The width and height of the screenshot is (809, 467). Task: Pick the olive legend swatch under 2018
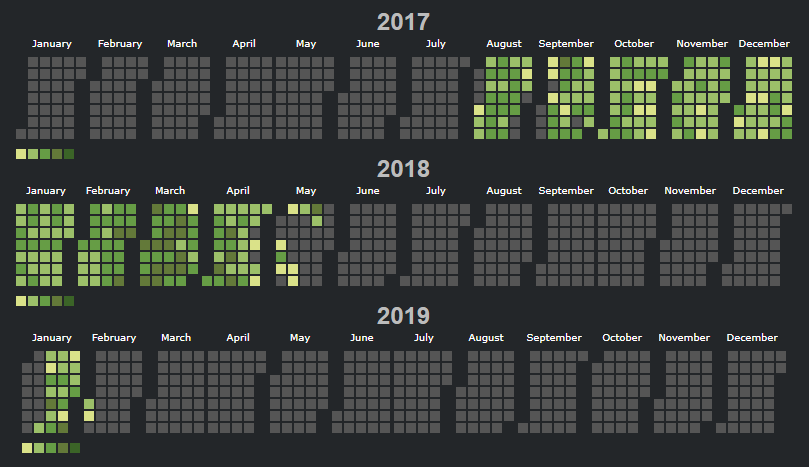57,301
